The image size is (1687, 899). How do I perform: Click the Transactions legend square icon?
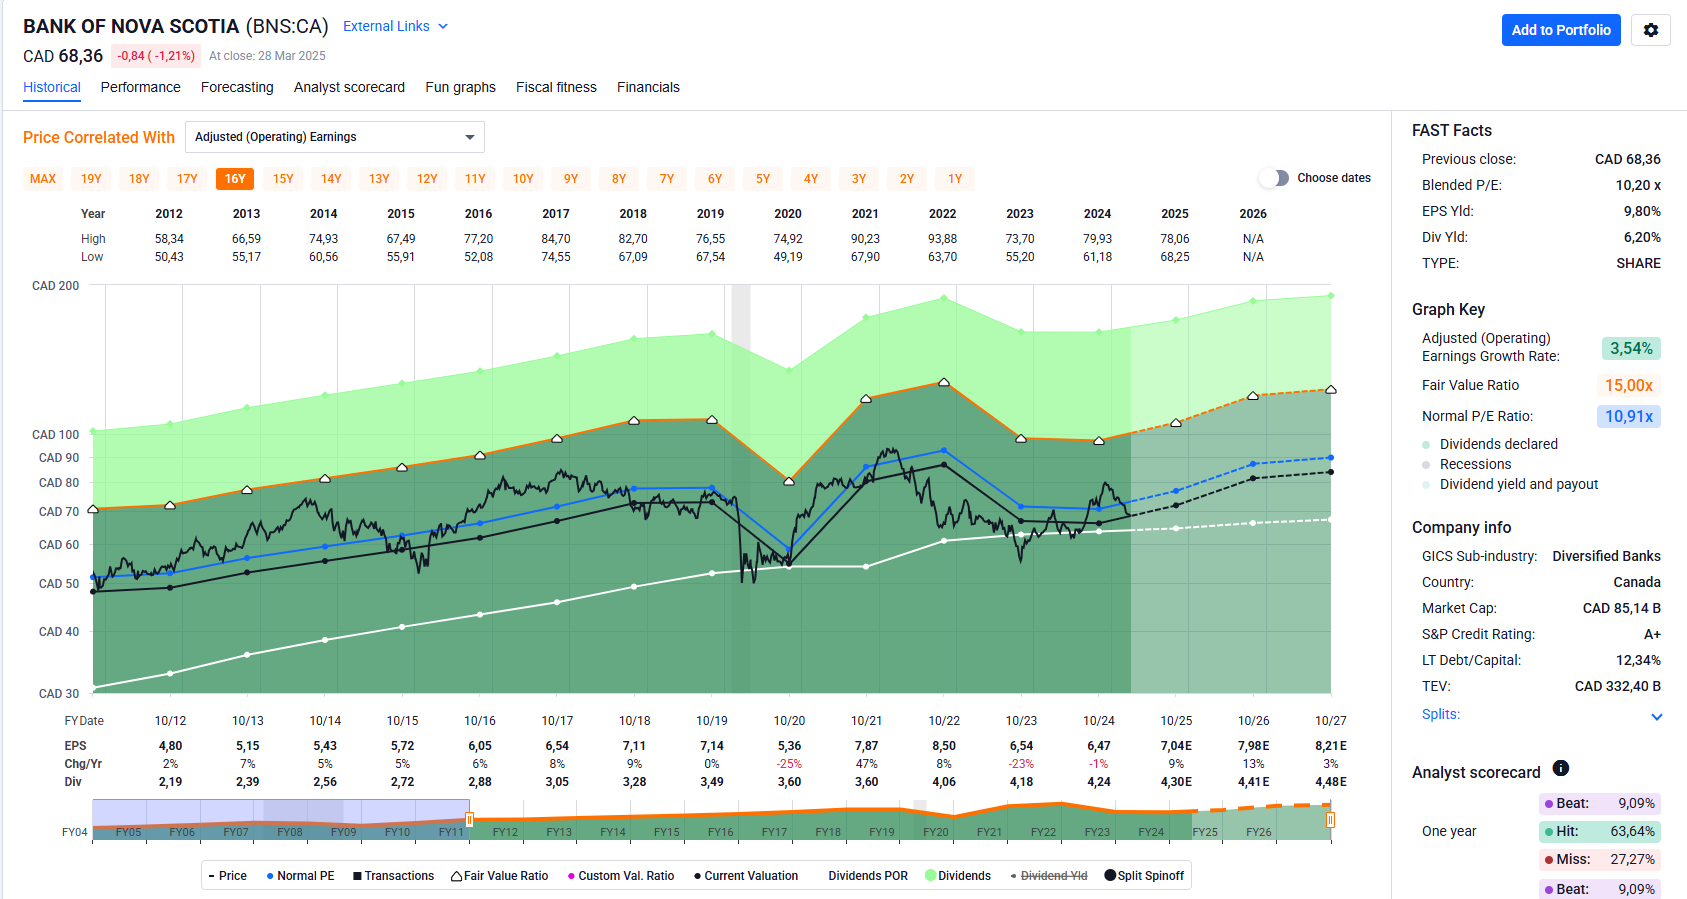click(357, 876)
